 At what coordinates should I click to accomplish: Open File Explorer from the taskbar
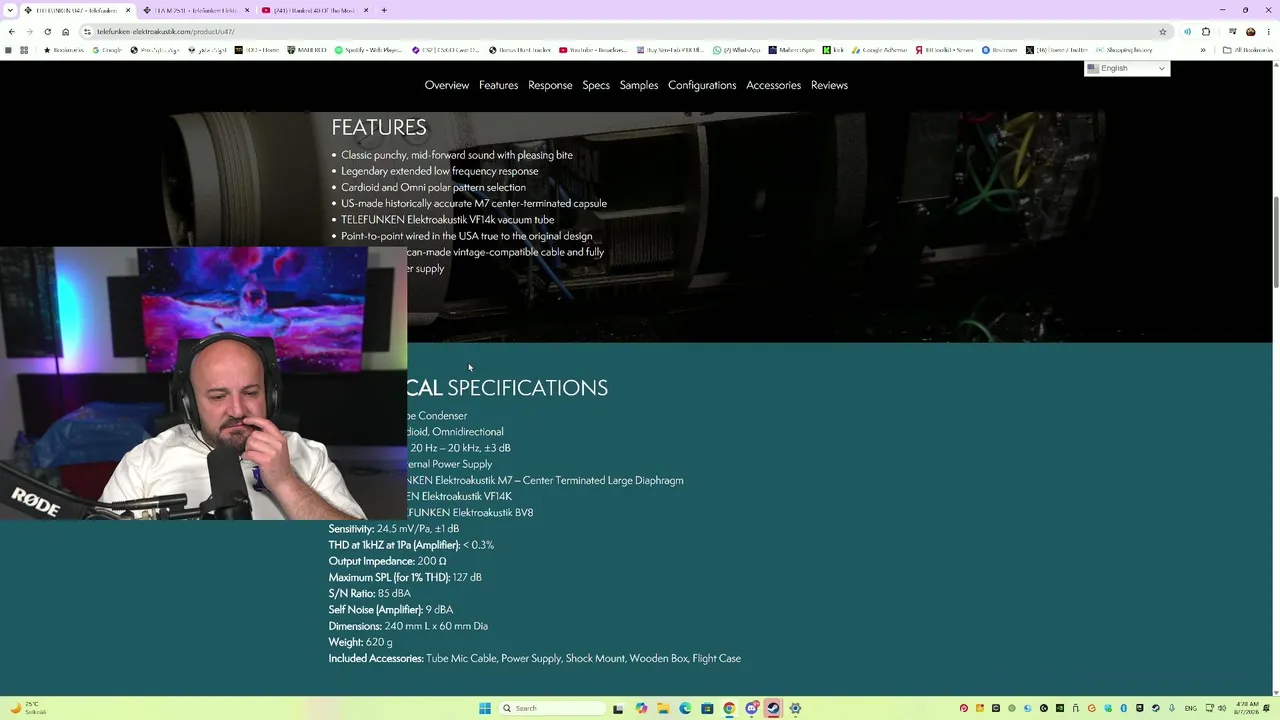pyautogui.click(x=663, y=708)
